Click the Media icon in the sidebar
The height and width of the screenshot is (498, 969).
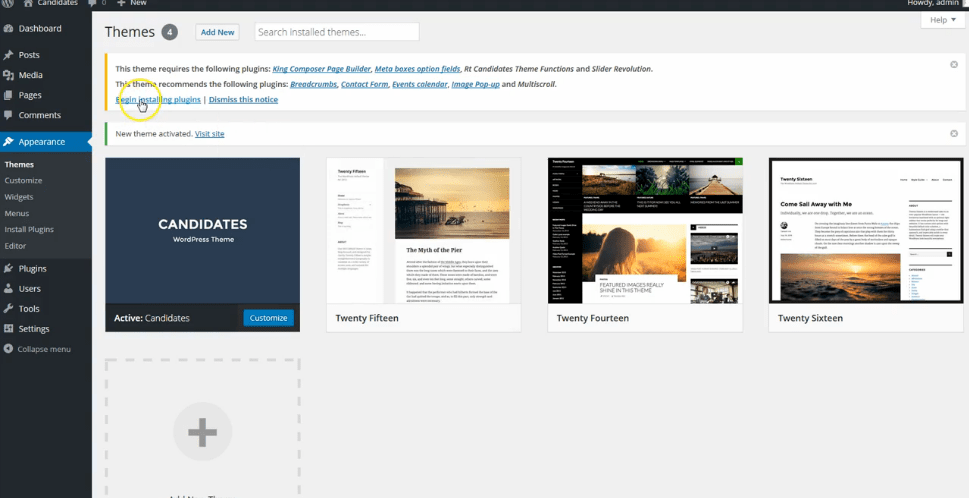(9, 75)
